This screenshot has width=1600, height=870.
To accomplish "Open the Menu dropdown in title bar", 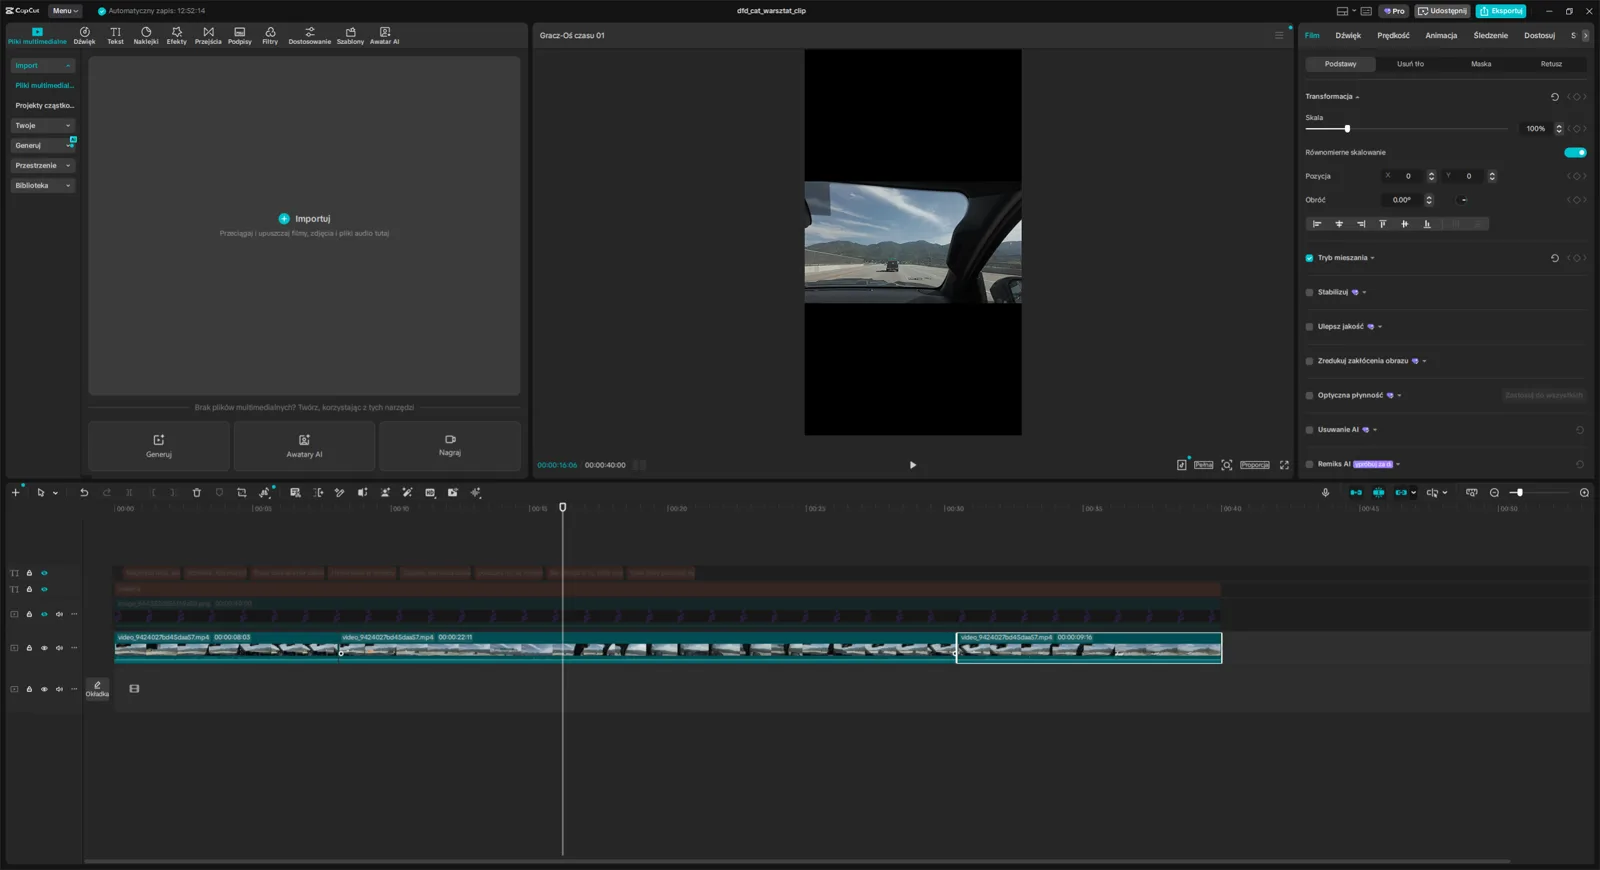I will pos(65,11).
